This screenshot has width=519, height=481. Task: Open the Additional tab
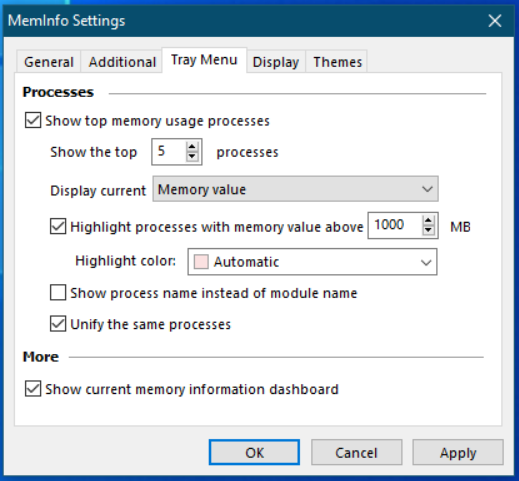pyautogui.click(x=122, y=62)
